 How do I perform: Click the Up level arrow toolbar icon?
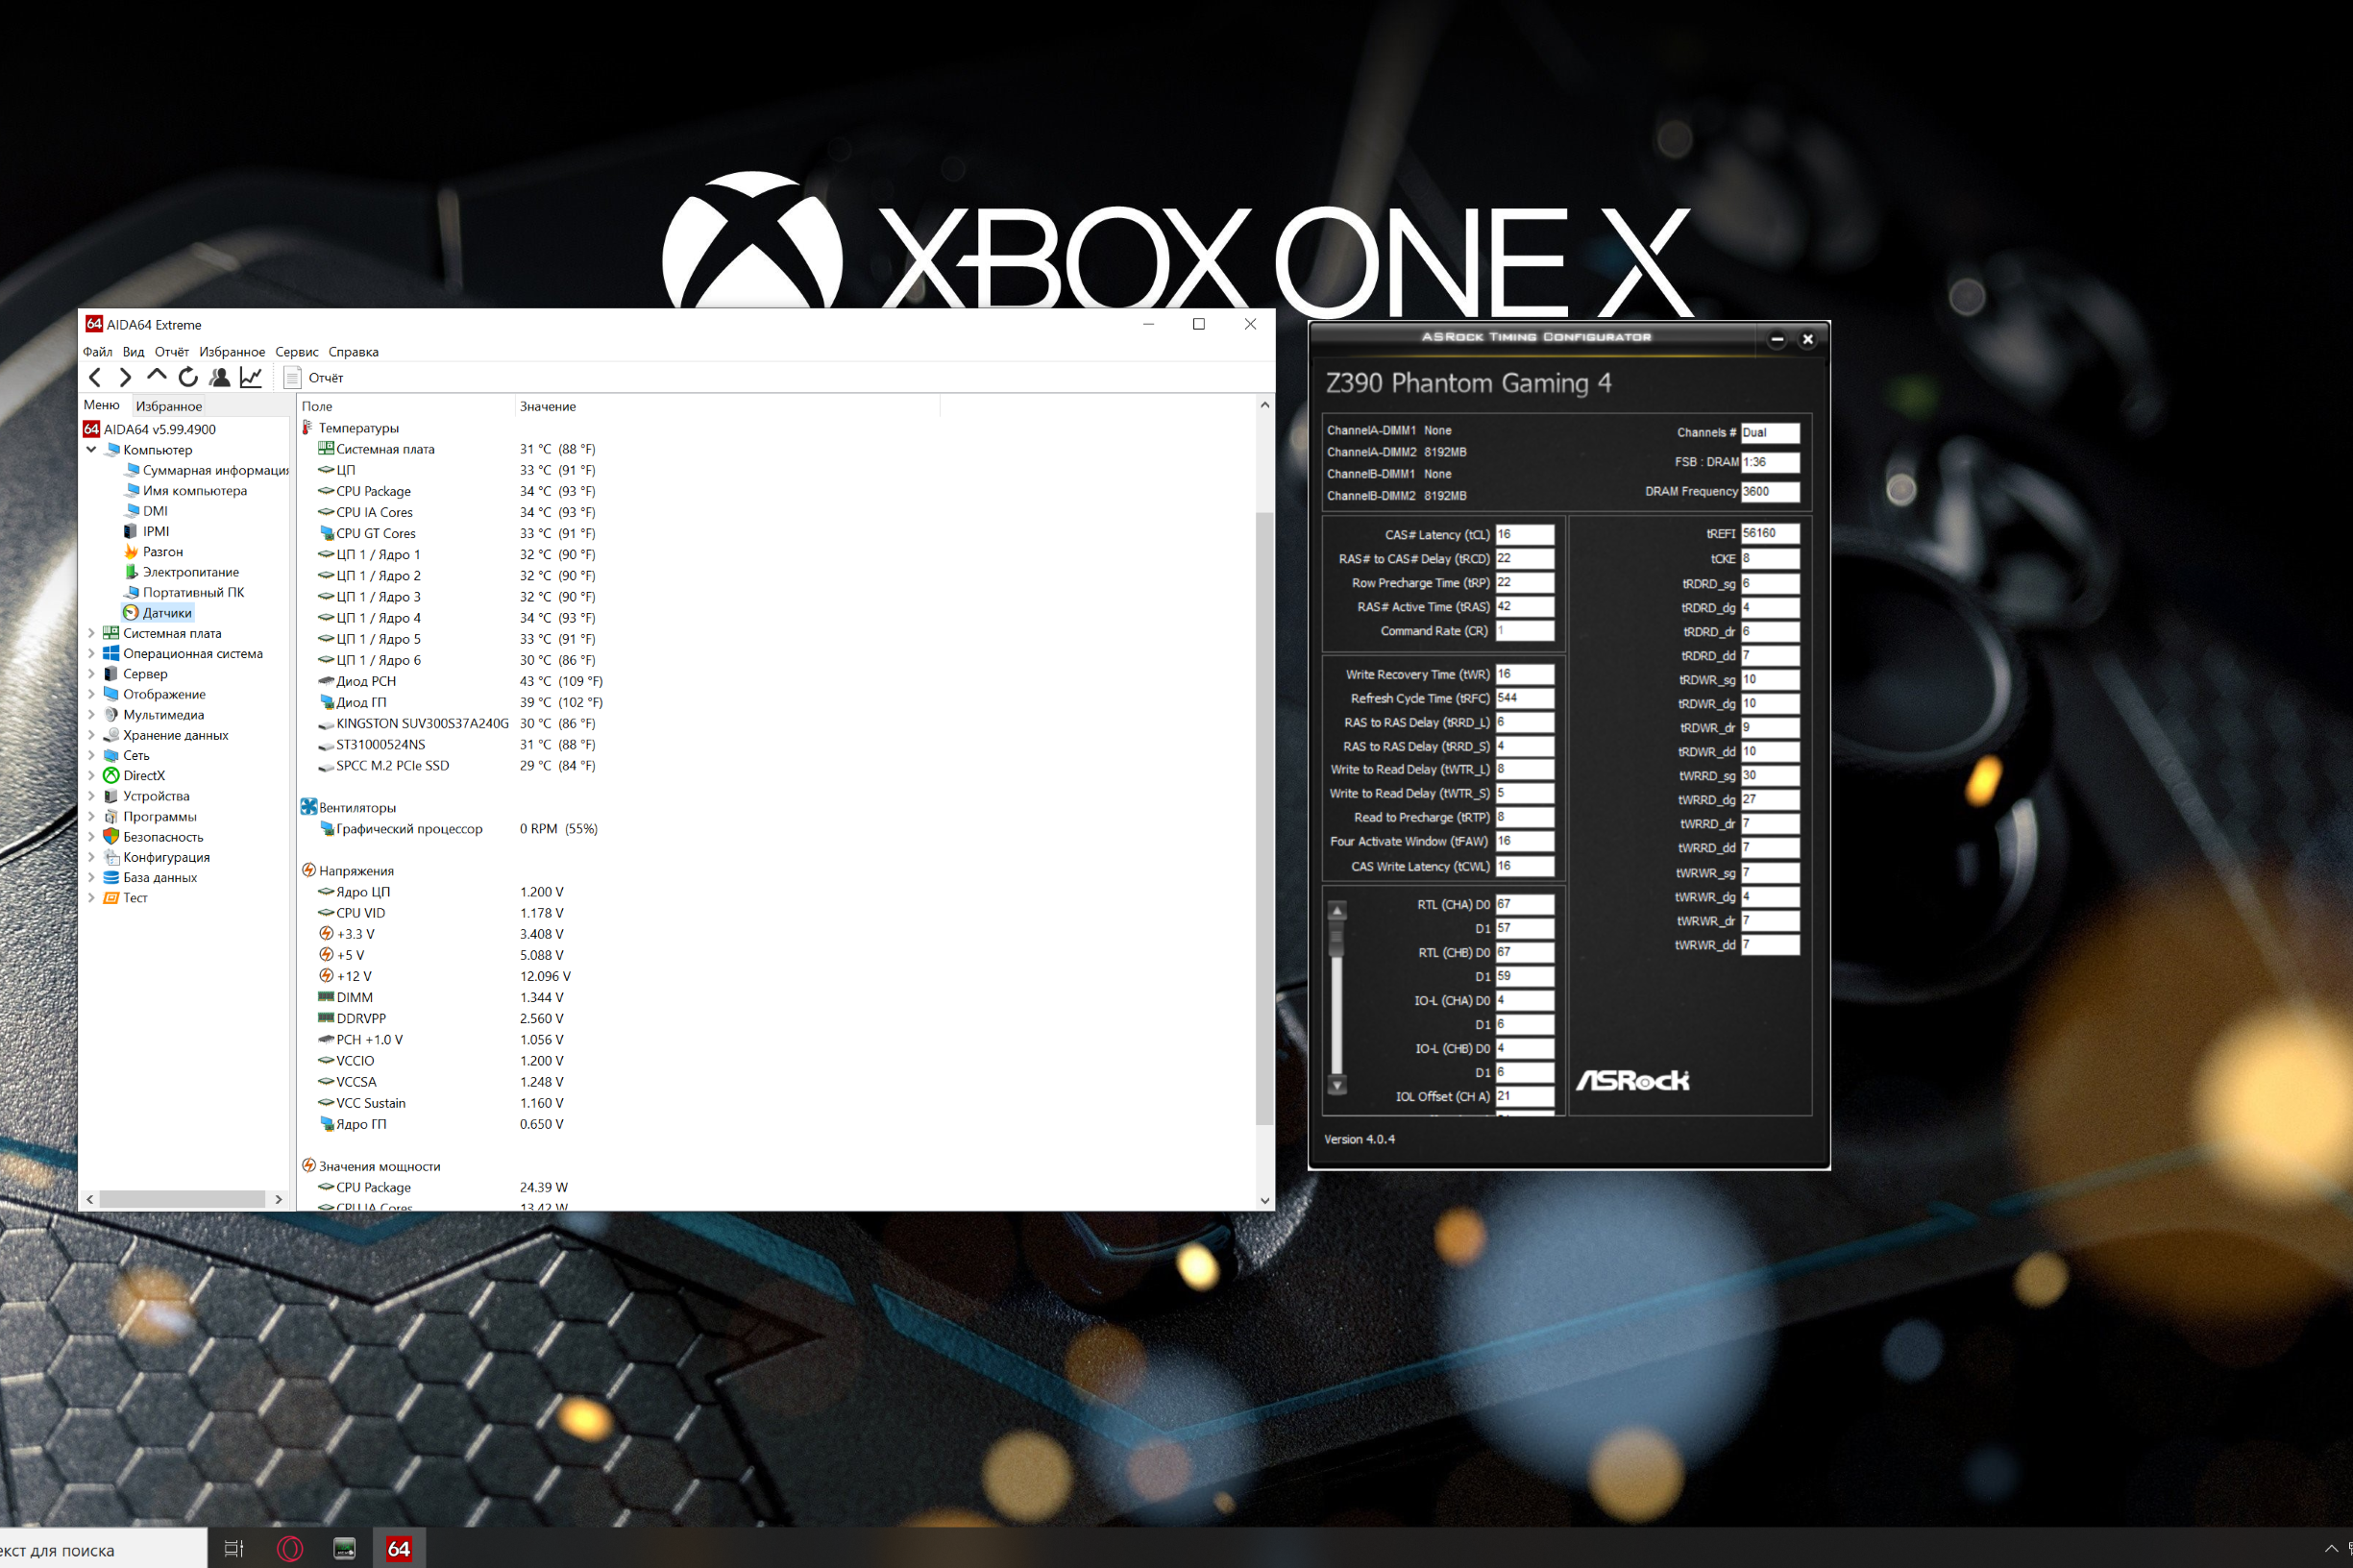click(157, 376)
